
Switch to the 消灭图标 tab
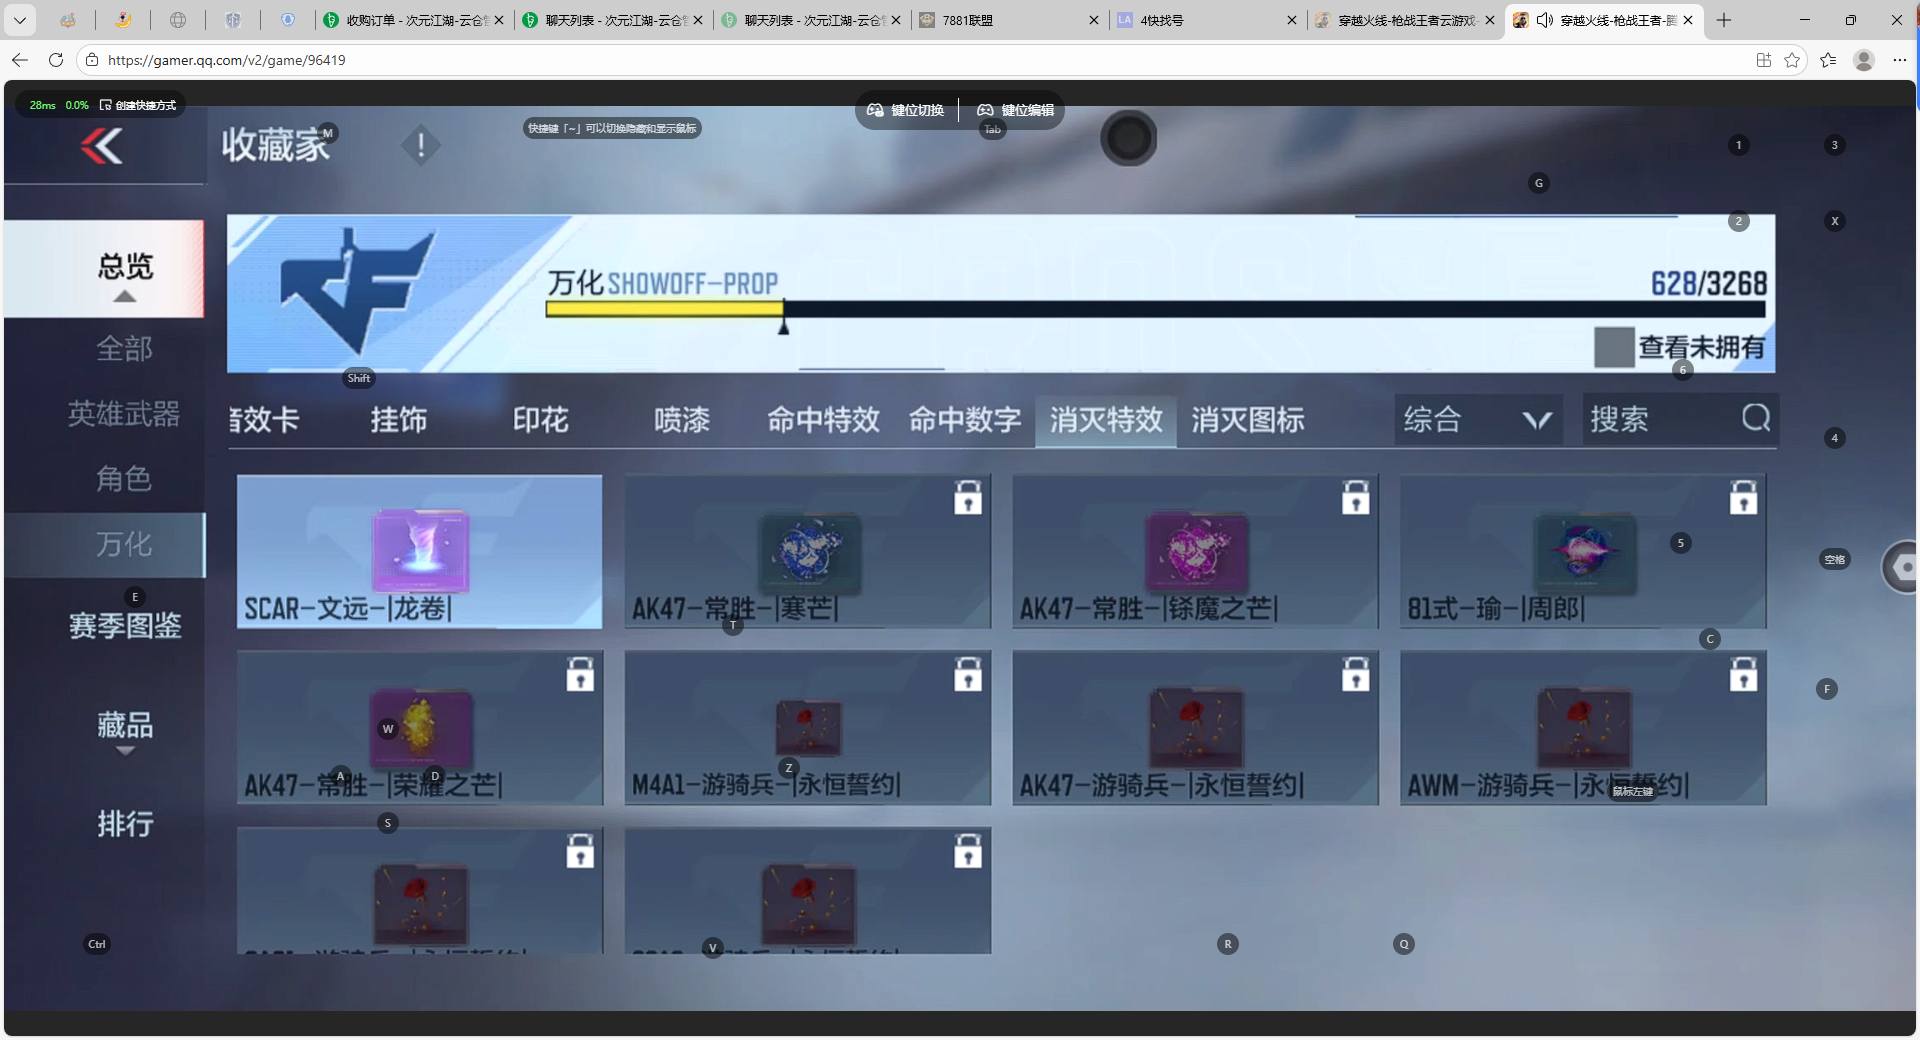tap(1248, 420)
